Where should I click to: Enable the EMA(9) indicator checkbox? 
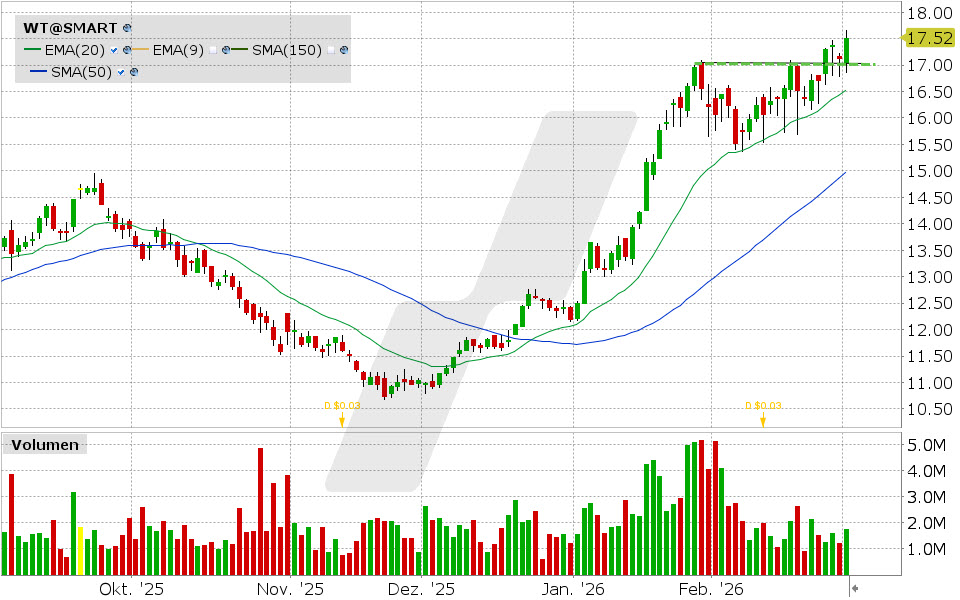(213, 49)
